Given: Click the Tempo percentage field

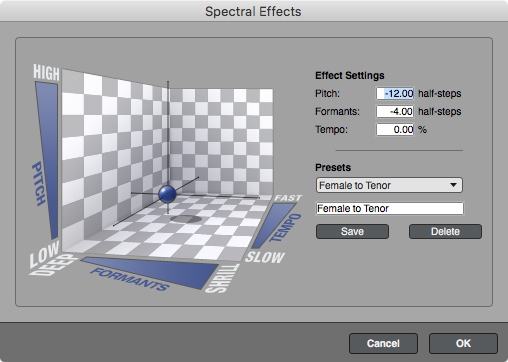Looking at the screenshot, I should (x=395, y=129).
